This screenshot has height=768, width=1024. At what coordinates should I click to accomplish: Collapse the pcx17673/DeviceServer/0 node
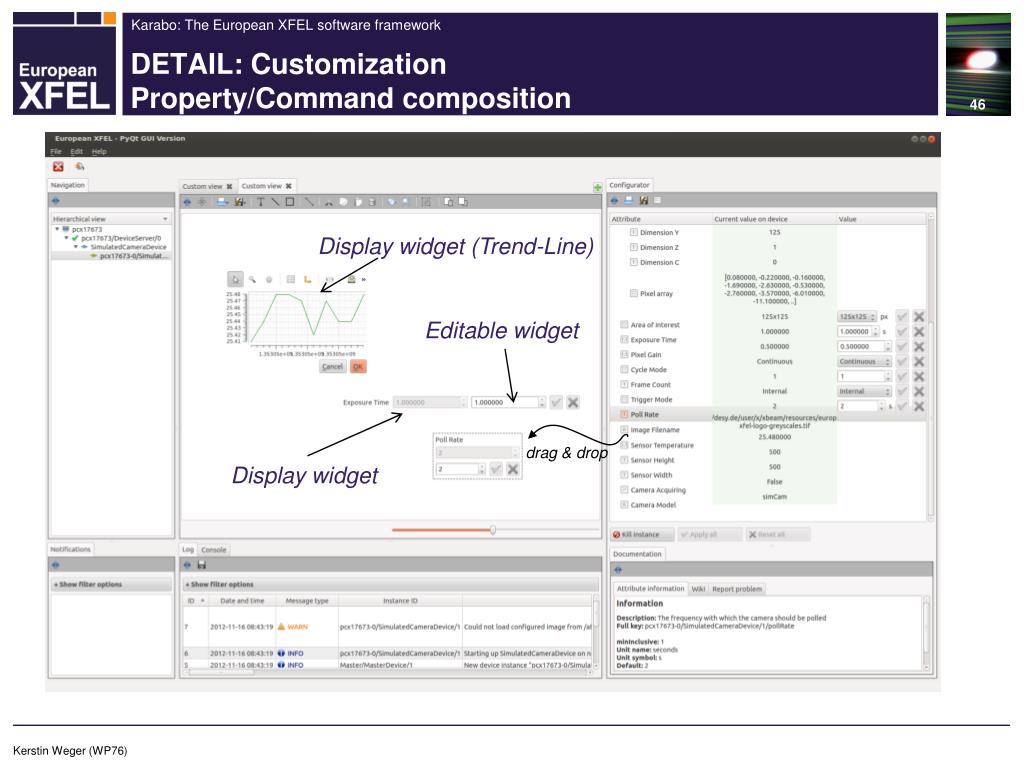pos(67,238)
